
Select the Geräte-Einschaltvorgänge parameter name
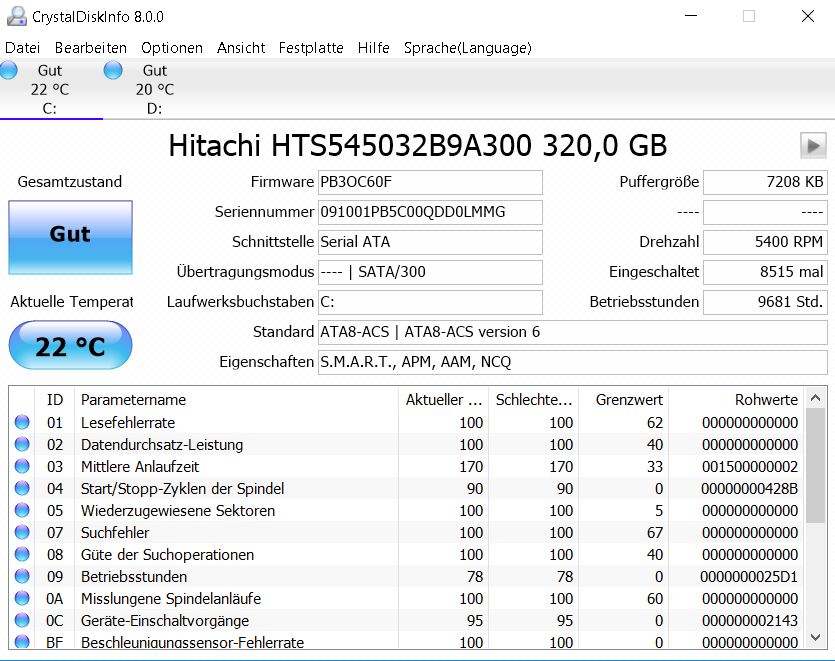pyautogui.click(x=165, y=621)
